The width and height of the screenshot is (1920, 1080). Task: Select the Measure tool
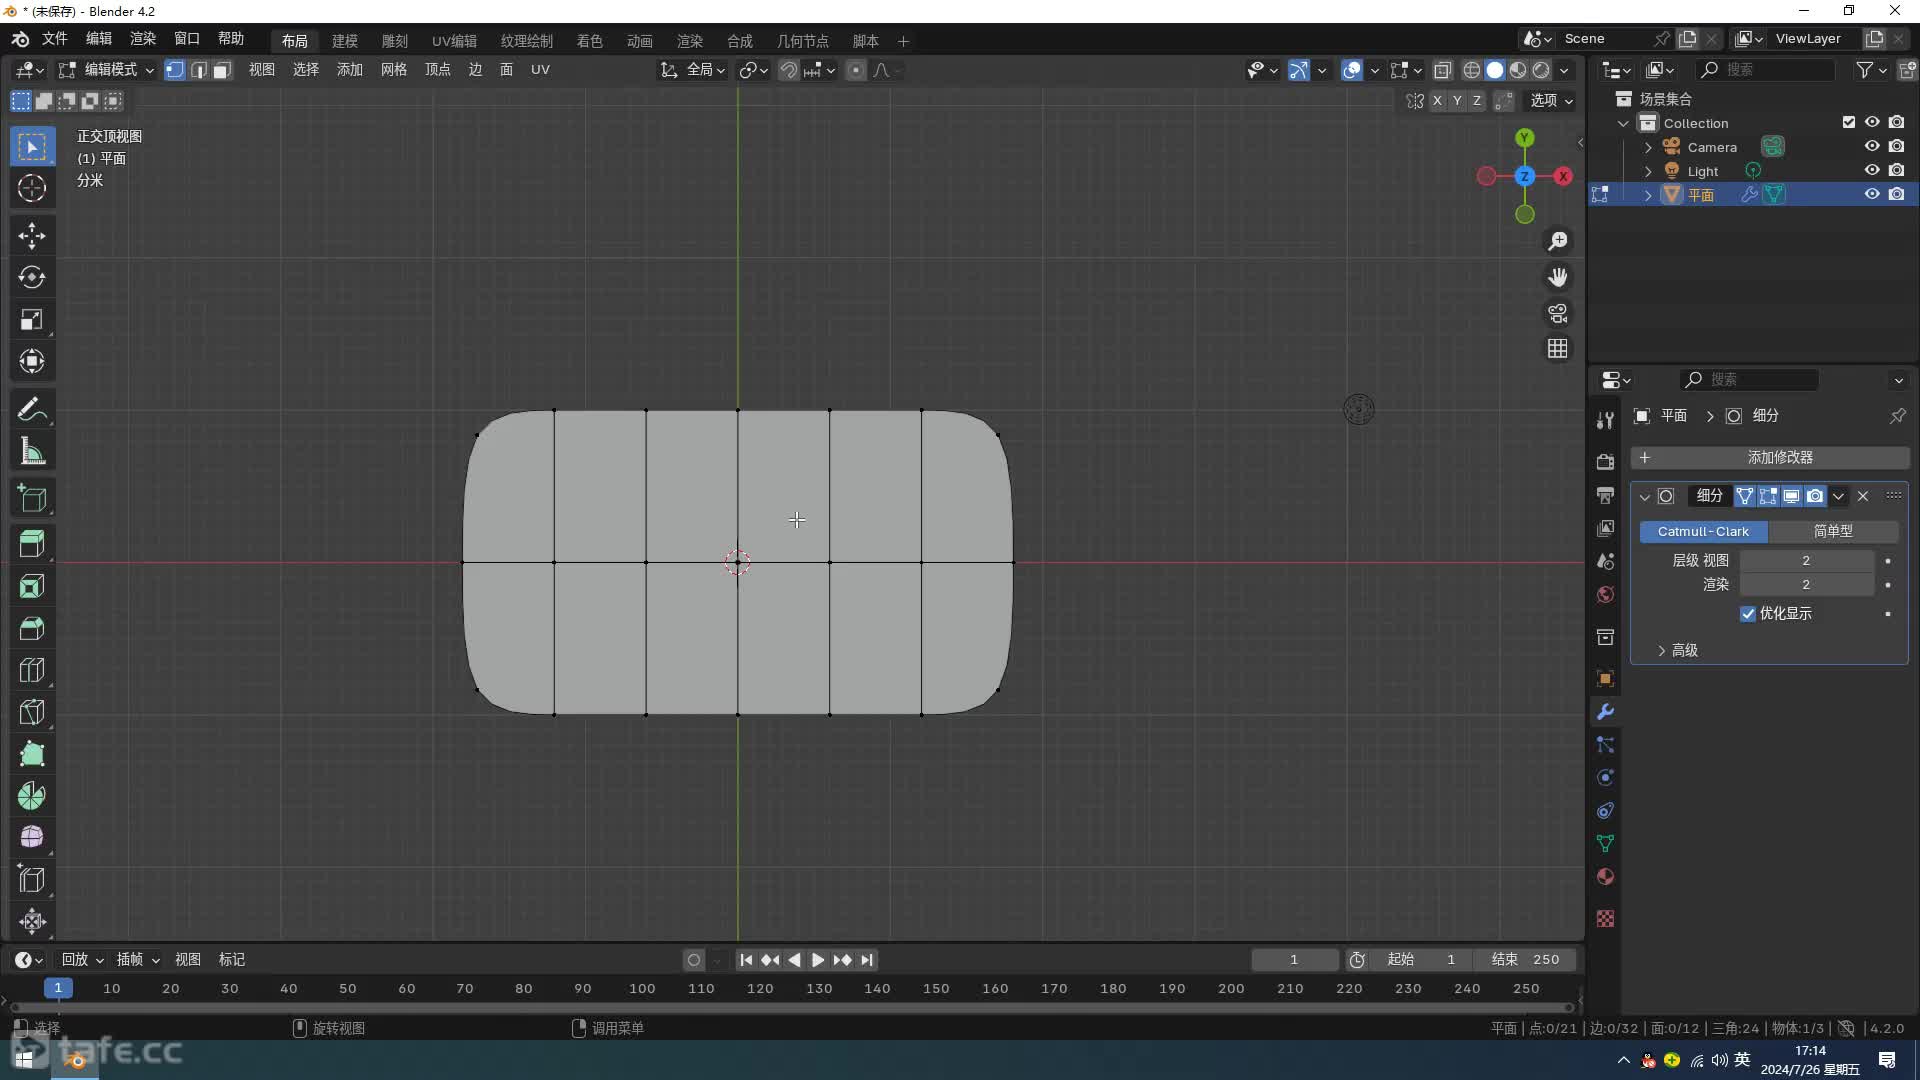point(32,452)
